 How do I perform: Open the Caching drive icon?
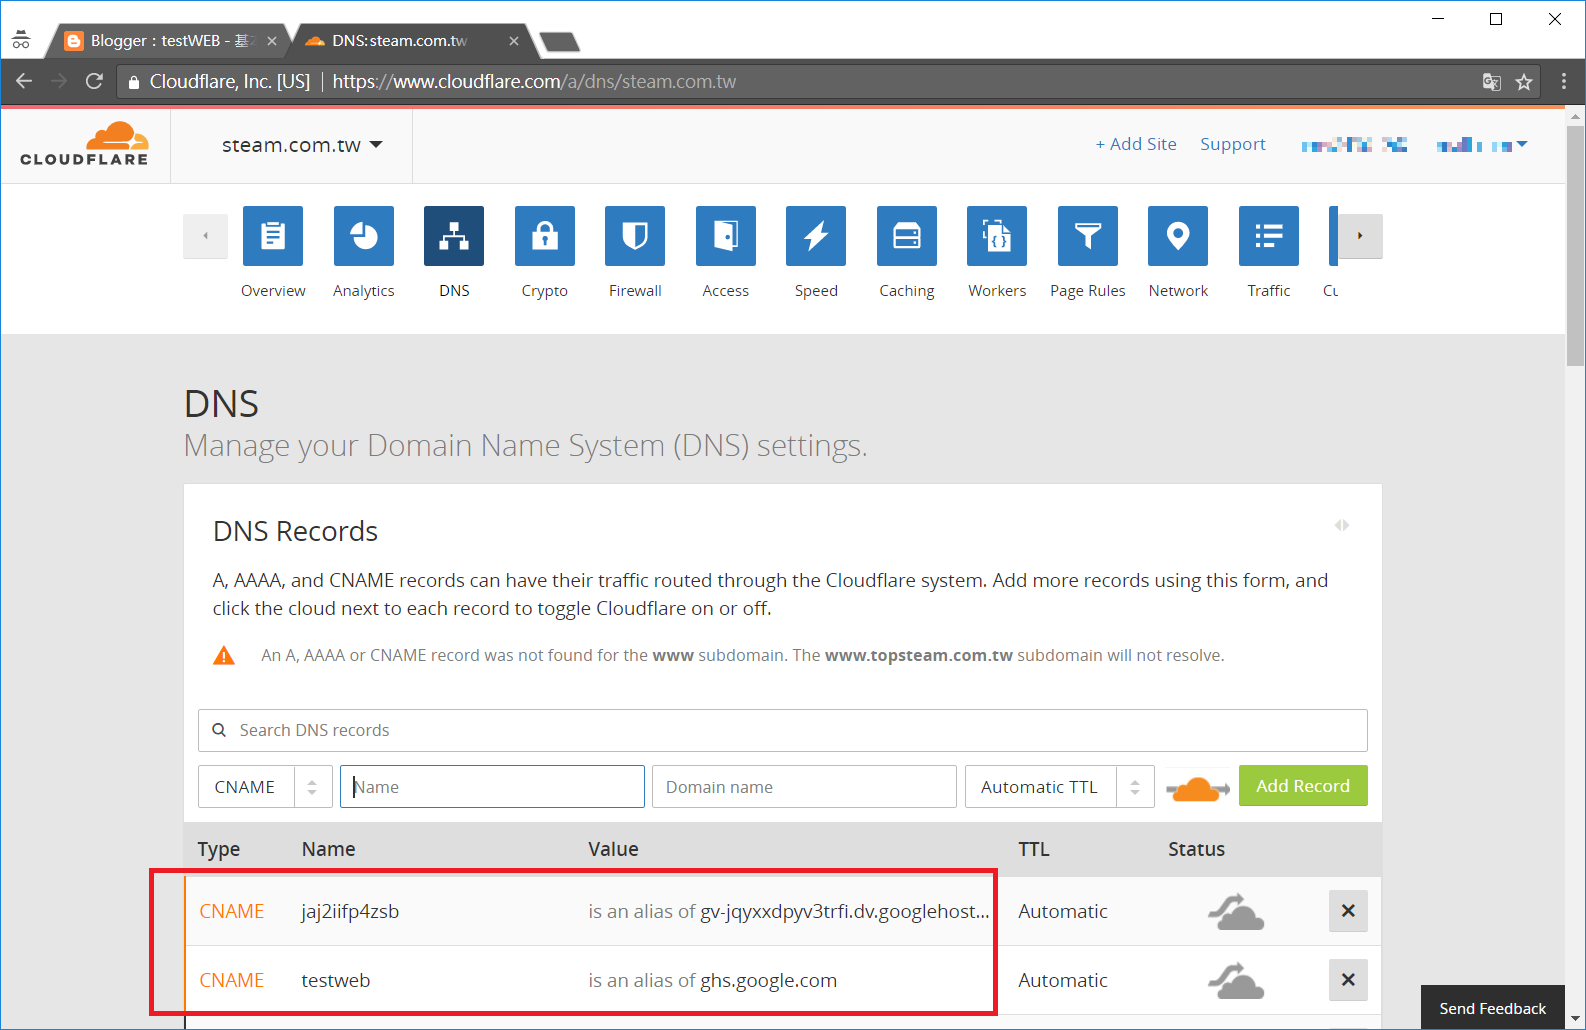(x=907, y=236)
